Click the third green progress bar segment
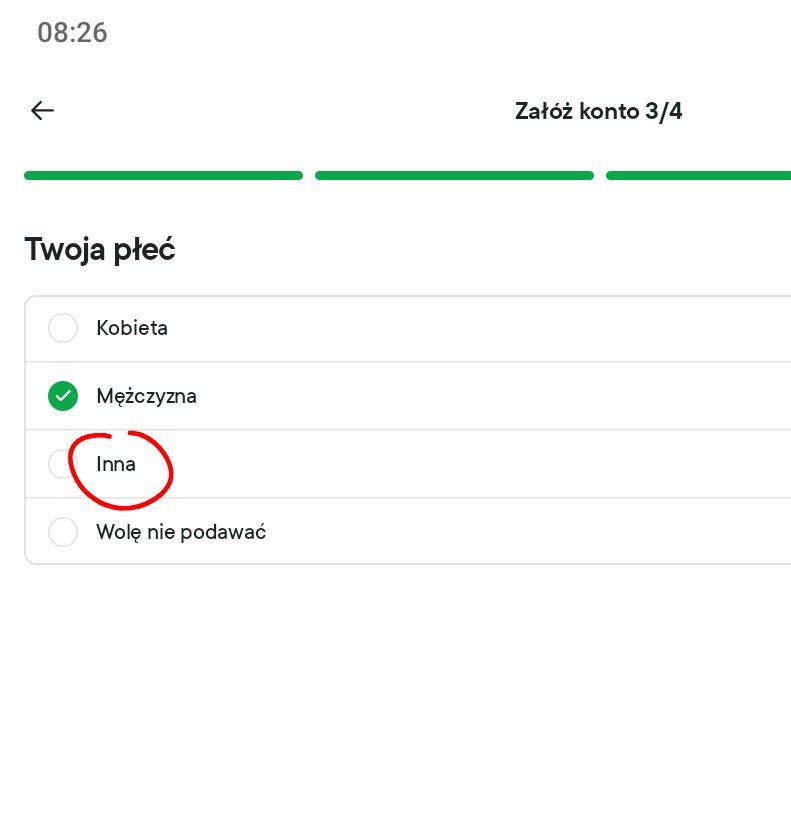Image resolution: width=791 pixels, height=816 pixels. [698, 175]
